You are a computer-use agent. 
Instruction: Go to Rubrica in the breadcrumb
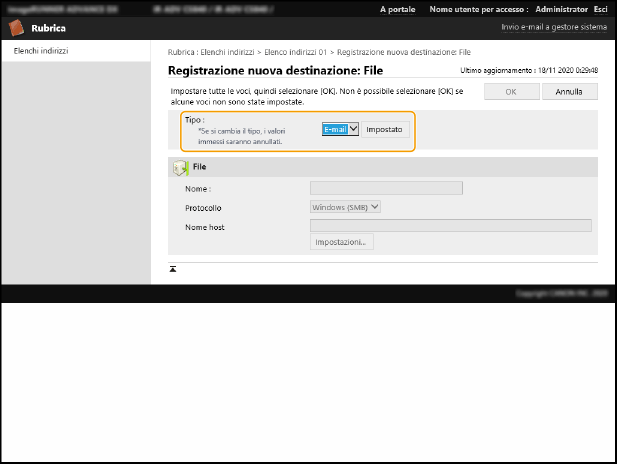point(181,52)
